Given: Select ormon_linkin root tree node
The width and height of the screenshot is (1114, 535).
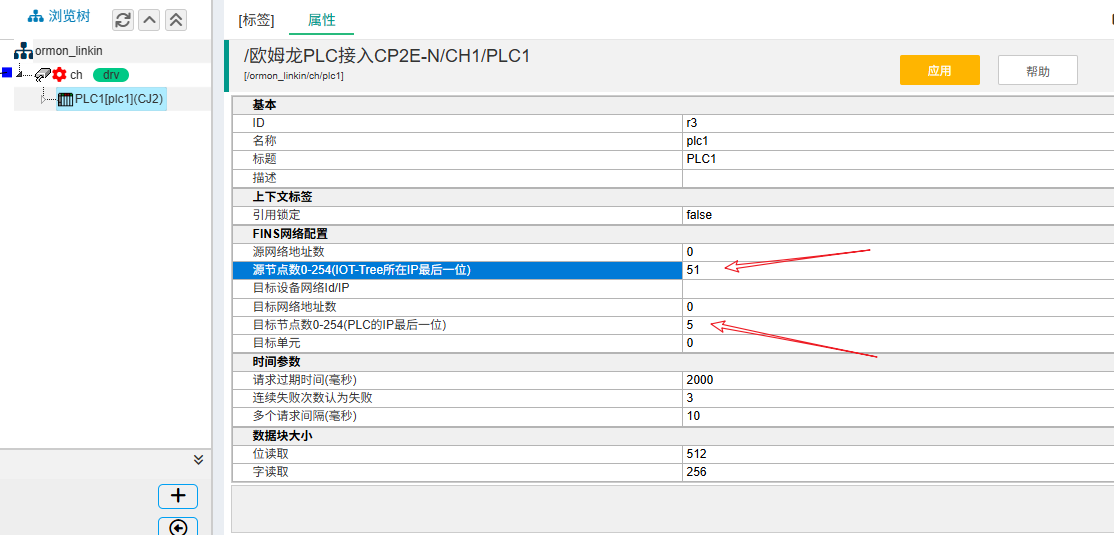Looking at the screenshot, I should pyautogui.click(x=69, y=51).
